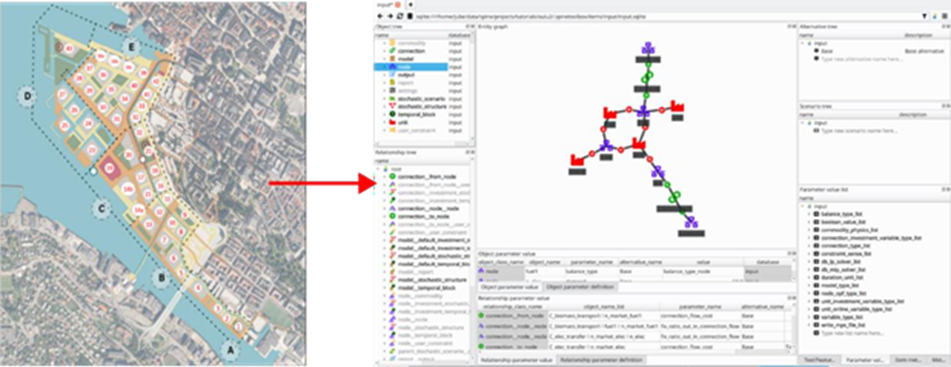Image resolution: width=951 pixels, height=367 pixels.
Task: Select user_constraint icon in Object tree
Action: (392, 130)
